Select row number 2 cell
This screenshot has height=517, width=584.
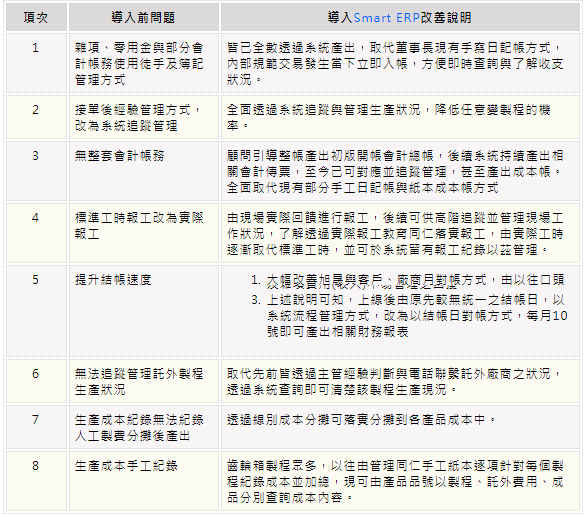(x=36, y=117)
